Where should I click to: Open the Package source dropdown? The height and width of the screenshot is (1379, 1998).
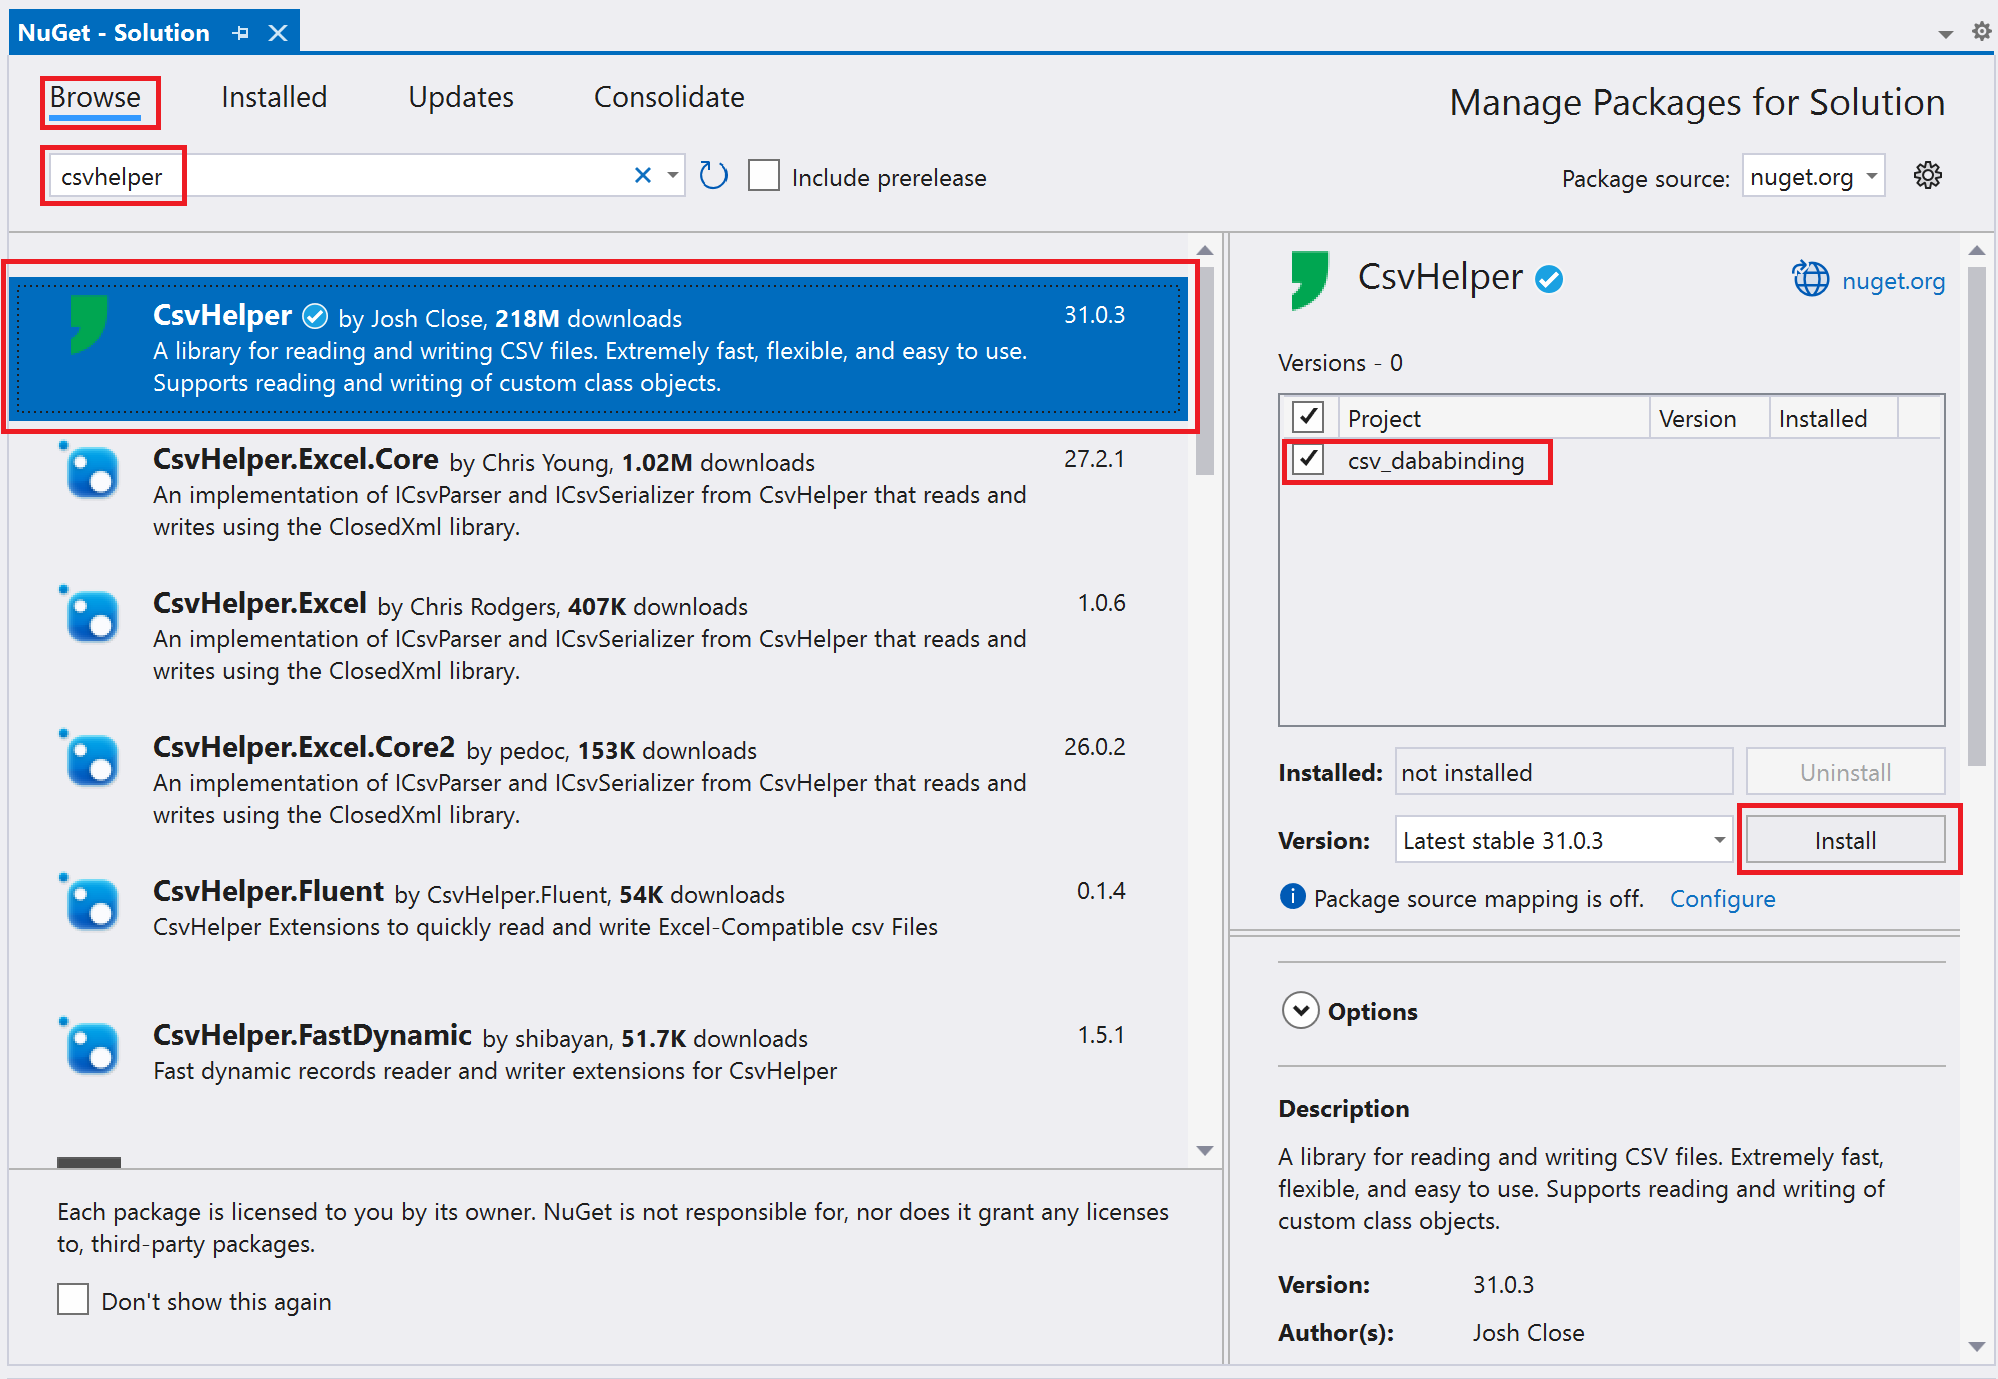pyautogui.click(x=1813, y=176)
